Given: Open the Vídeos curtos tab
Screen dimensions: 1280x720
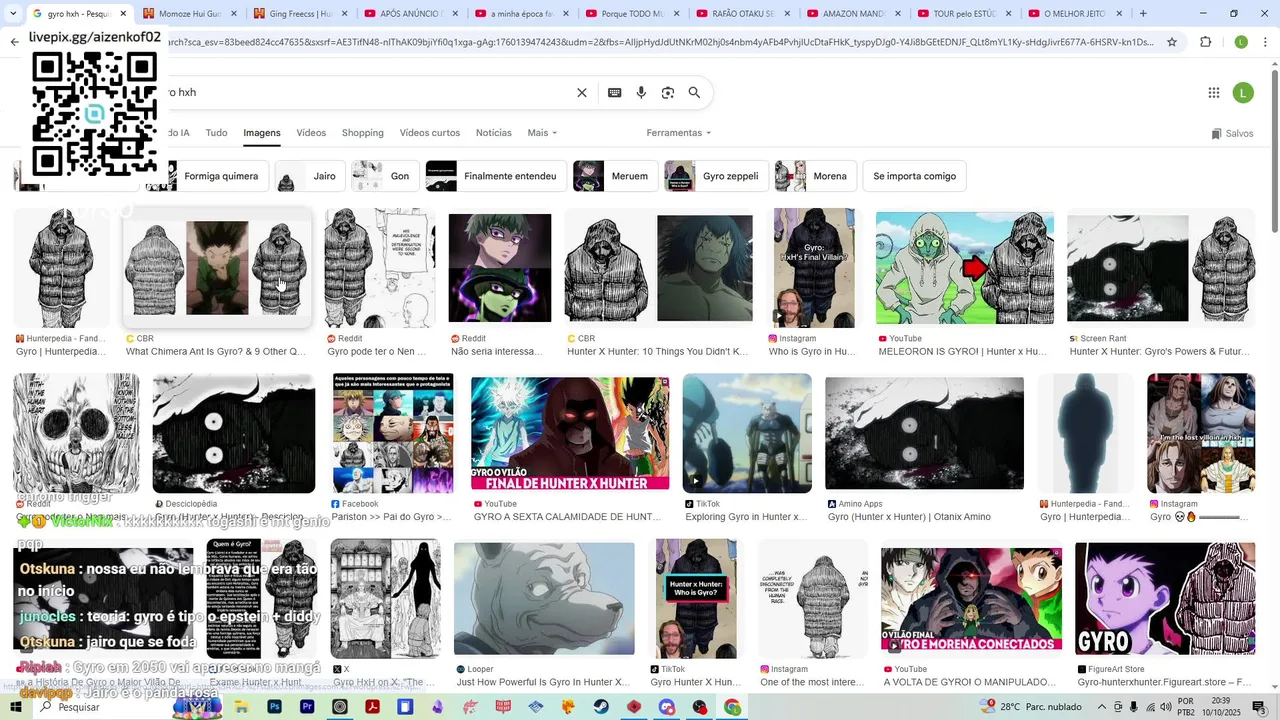Looking at the screenshot, I should coord(430,133).
